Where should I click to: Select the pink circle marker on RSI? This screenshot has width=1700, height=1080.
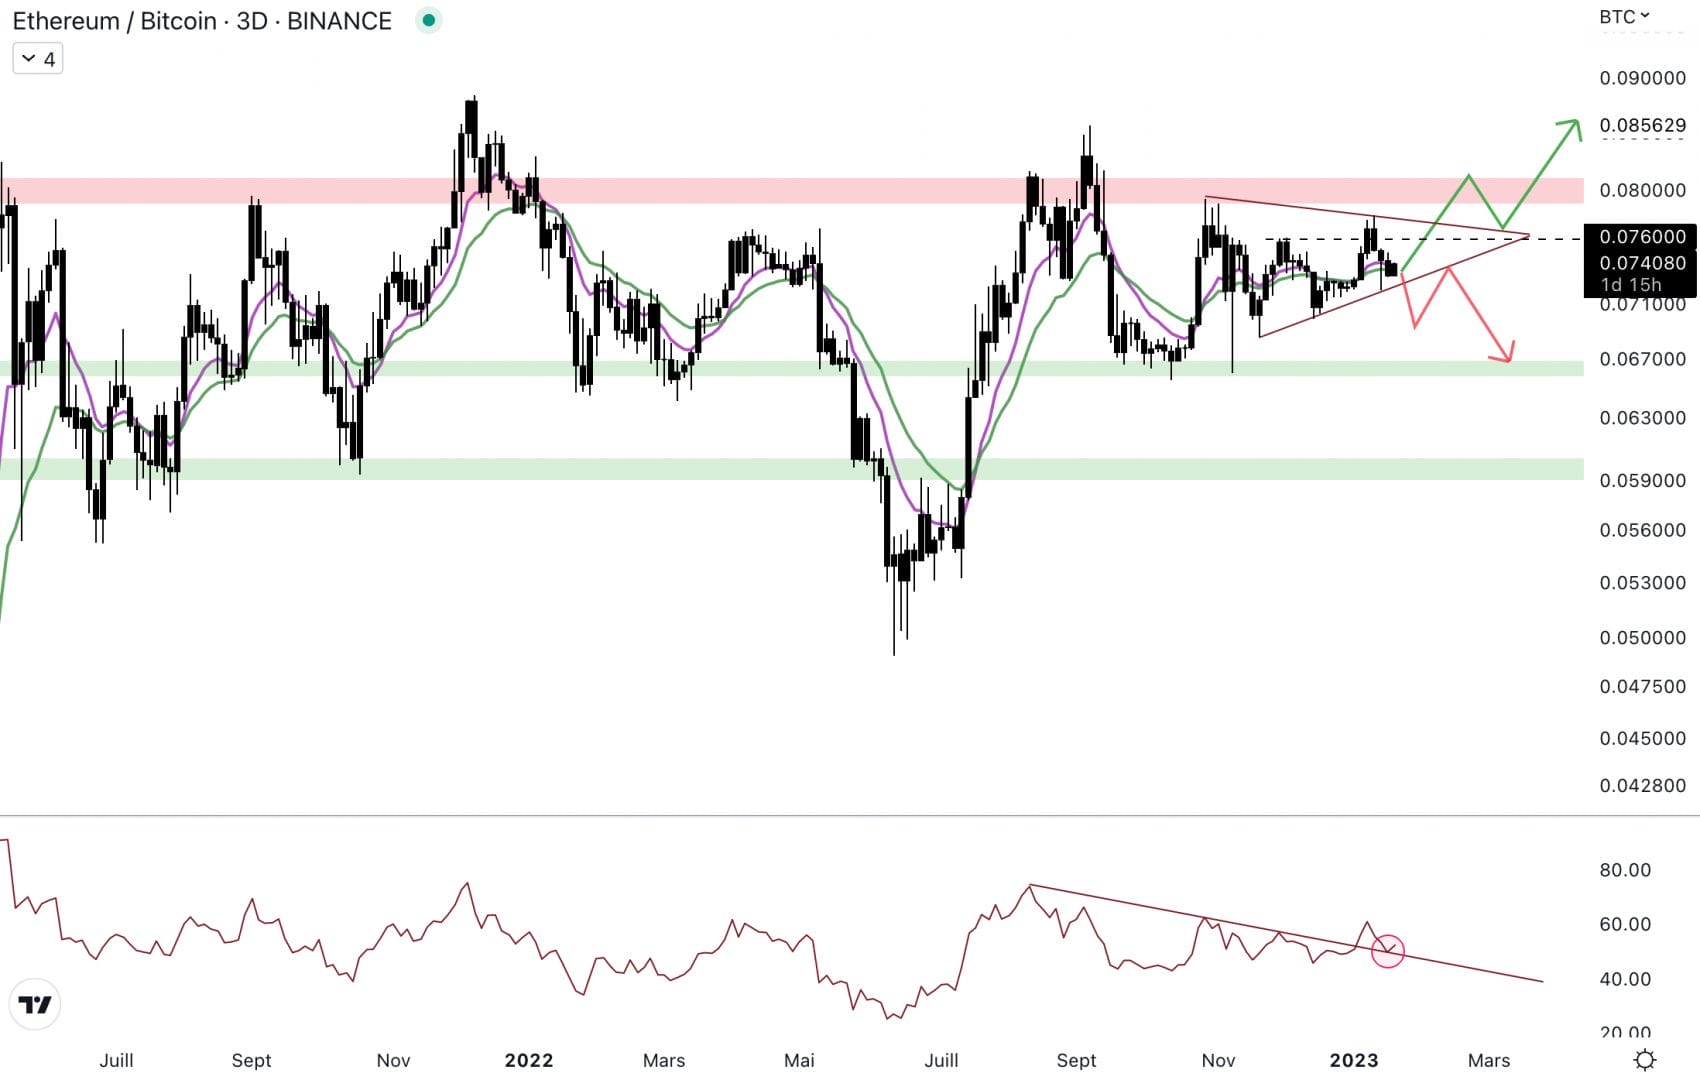pyautogui.click(x=1387, y=950)
